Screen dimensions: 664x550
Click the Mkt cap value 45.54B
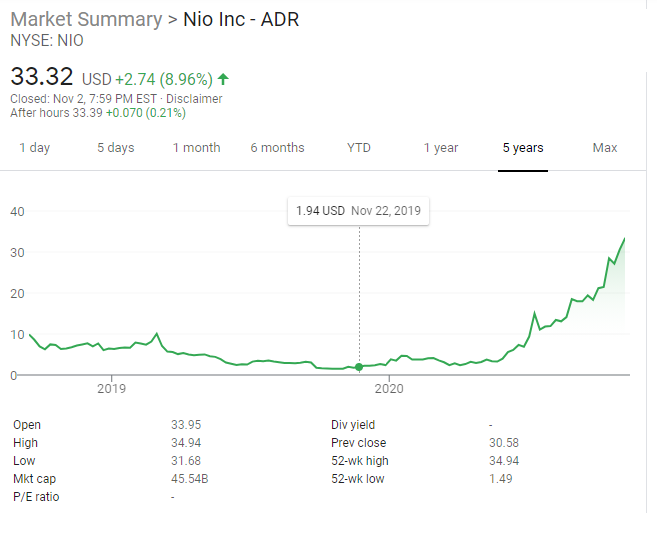click(x=189, y=479)
